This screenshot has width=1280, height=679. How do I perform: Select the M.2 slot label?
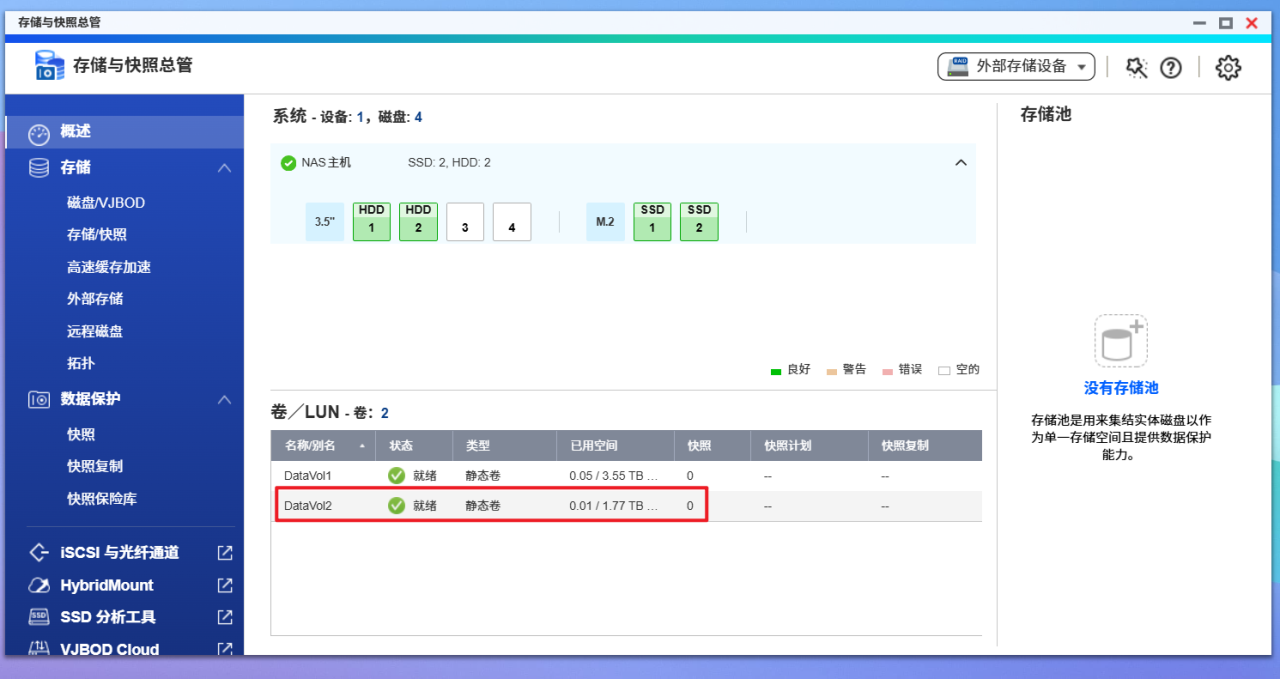(x=605, y=221)
